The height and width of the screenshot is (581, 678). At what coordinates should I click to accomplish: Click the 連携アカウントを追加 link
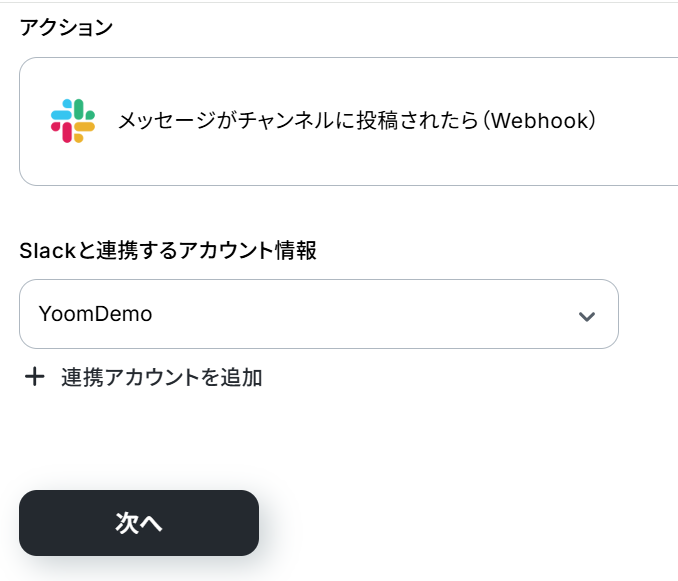pyautogui.click(x=162, y=377)
